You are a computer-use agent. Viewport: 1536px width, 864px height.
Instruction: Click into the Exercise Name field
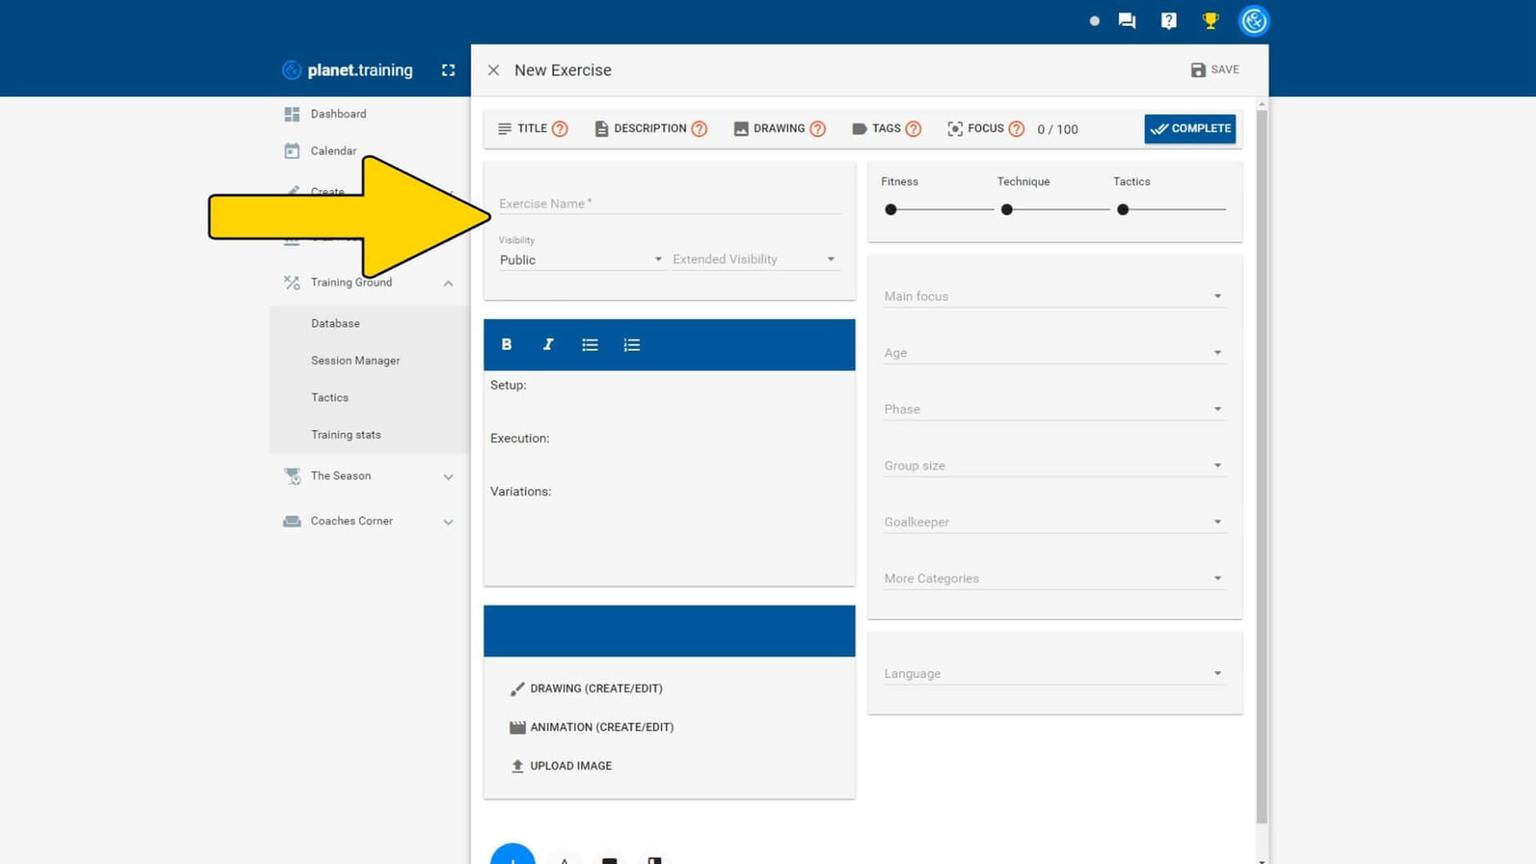pos(668,204)
